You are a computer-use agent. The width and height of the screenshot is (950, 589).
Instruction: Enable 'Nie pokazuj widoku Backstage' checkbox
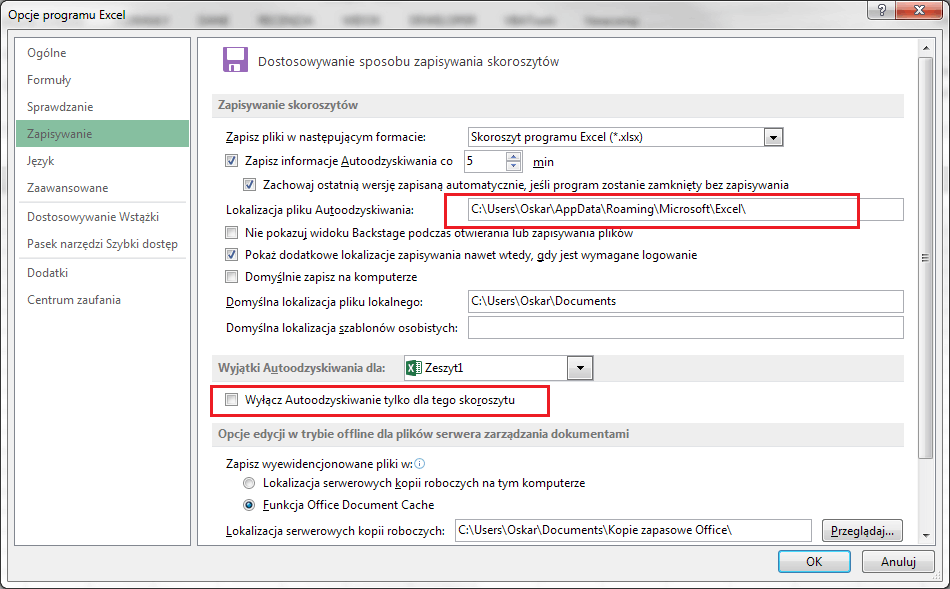pyautogui.click(x=231, y=232)
